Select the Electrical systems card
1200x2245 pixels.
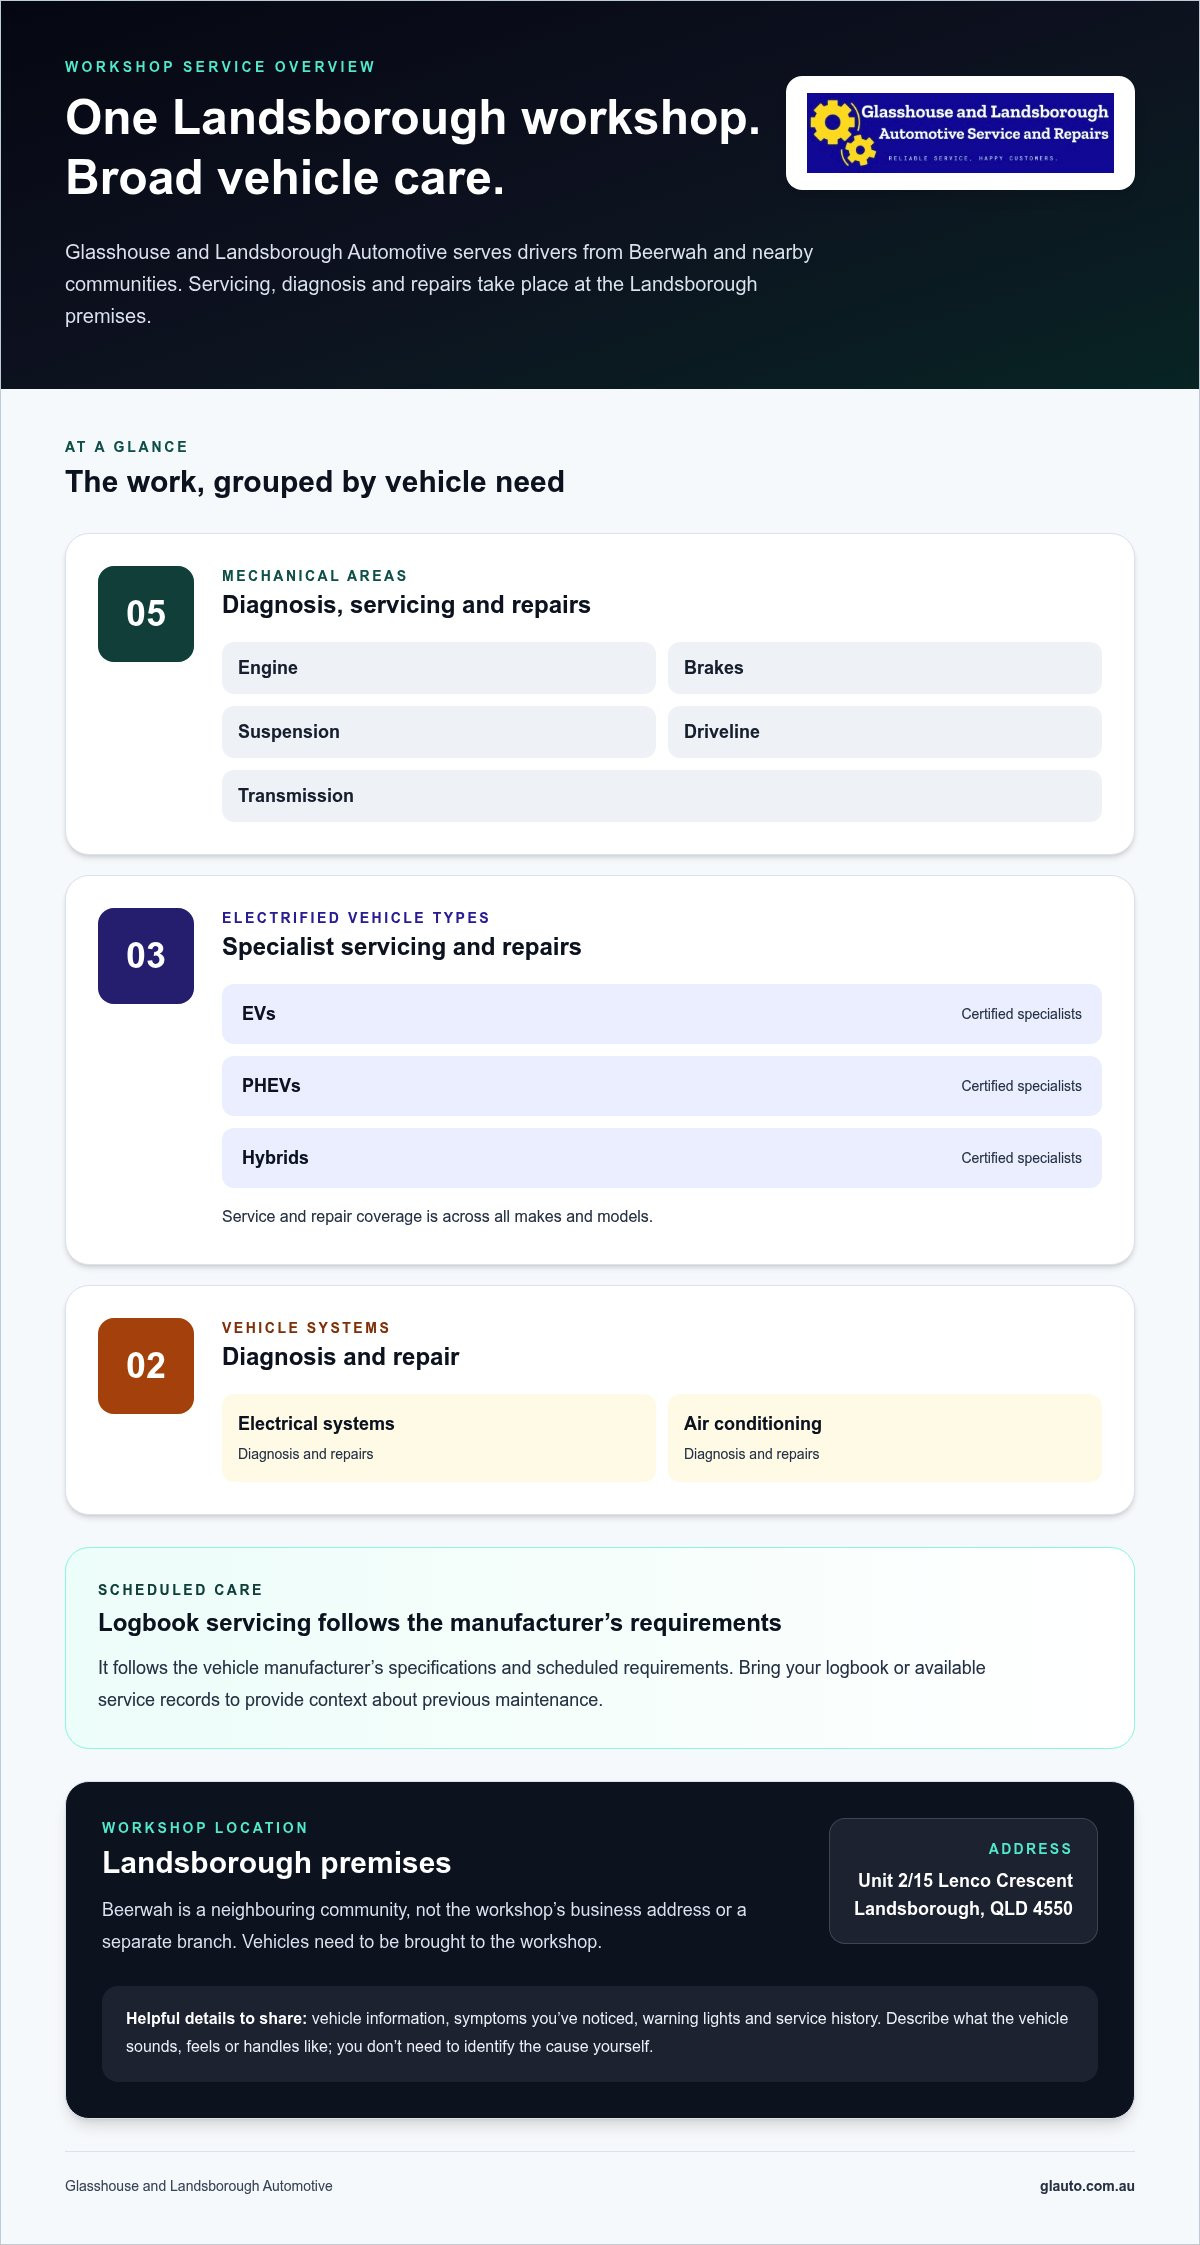coord(439,1438)
